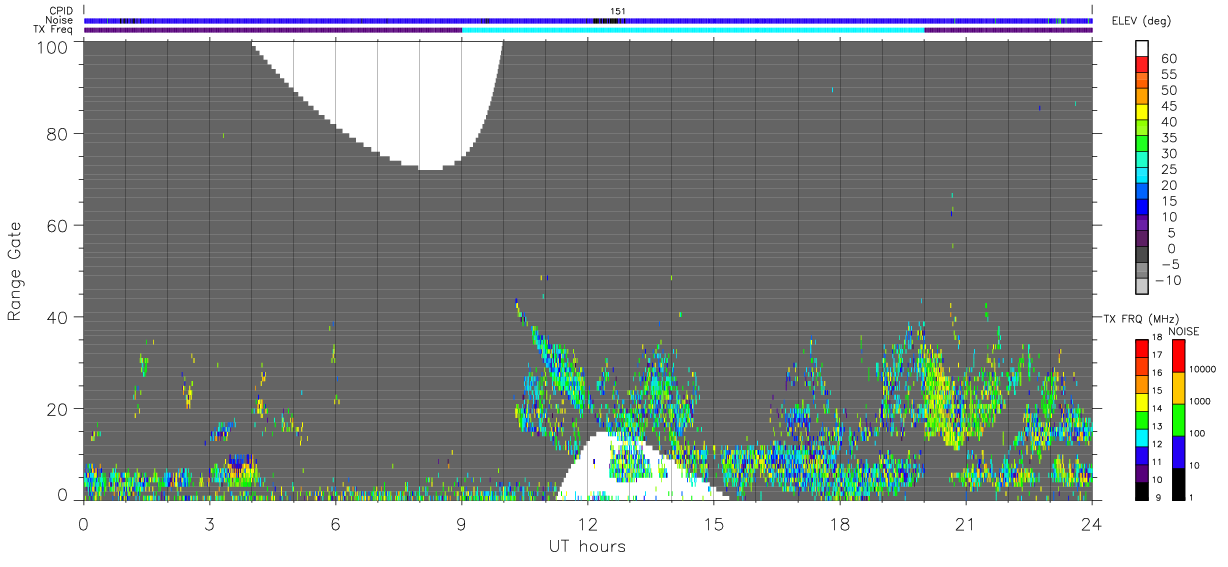Click the Range Gate tick label 40
This screenshot has height=567, width=1228.
point(57,317)
